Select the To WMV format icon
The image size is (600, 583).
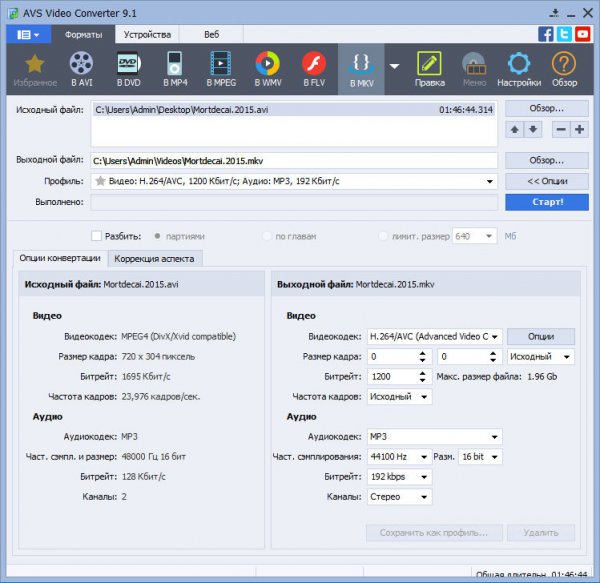[x=268, y=70]
